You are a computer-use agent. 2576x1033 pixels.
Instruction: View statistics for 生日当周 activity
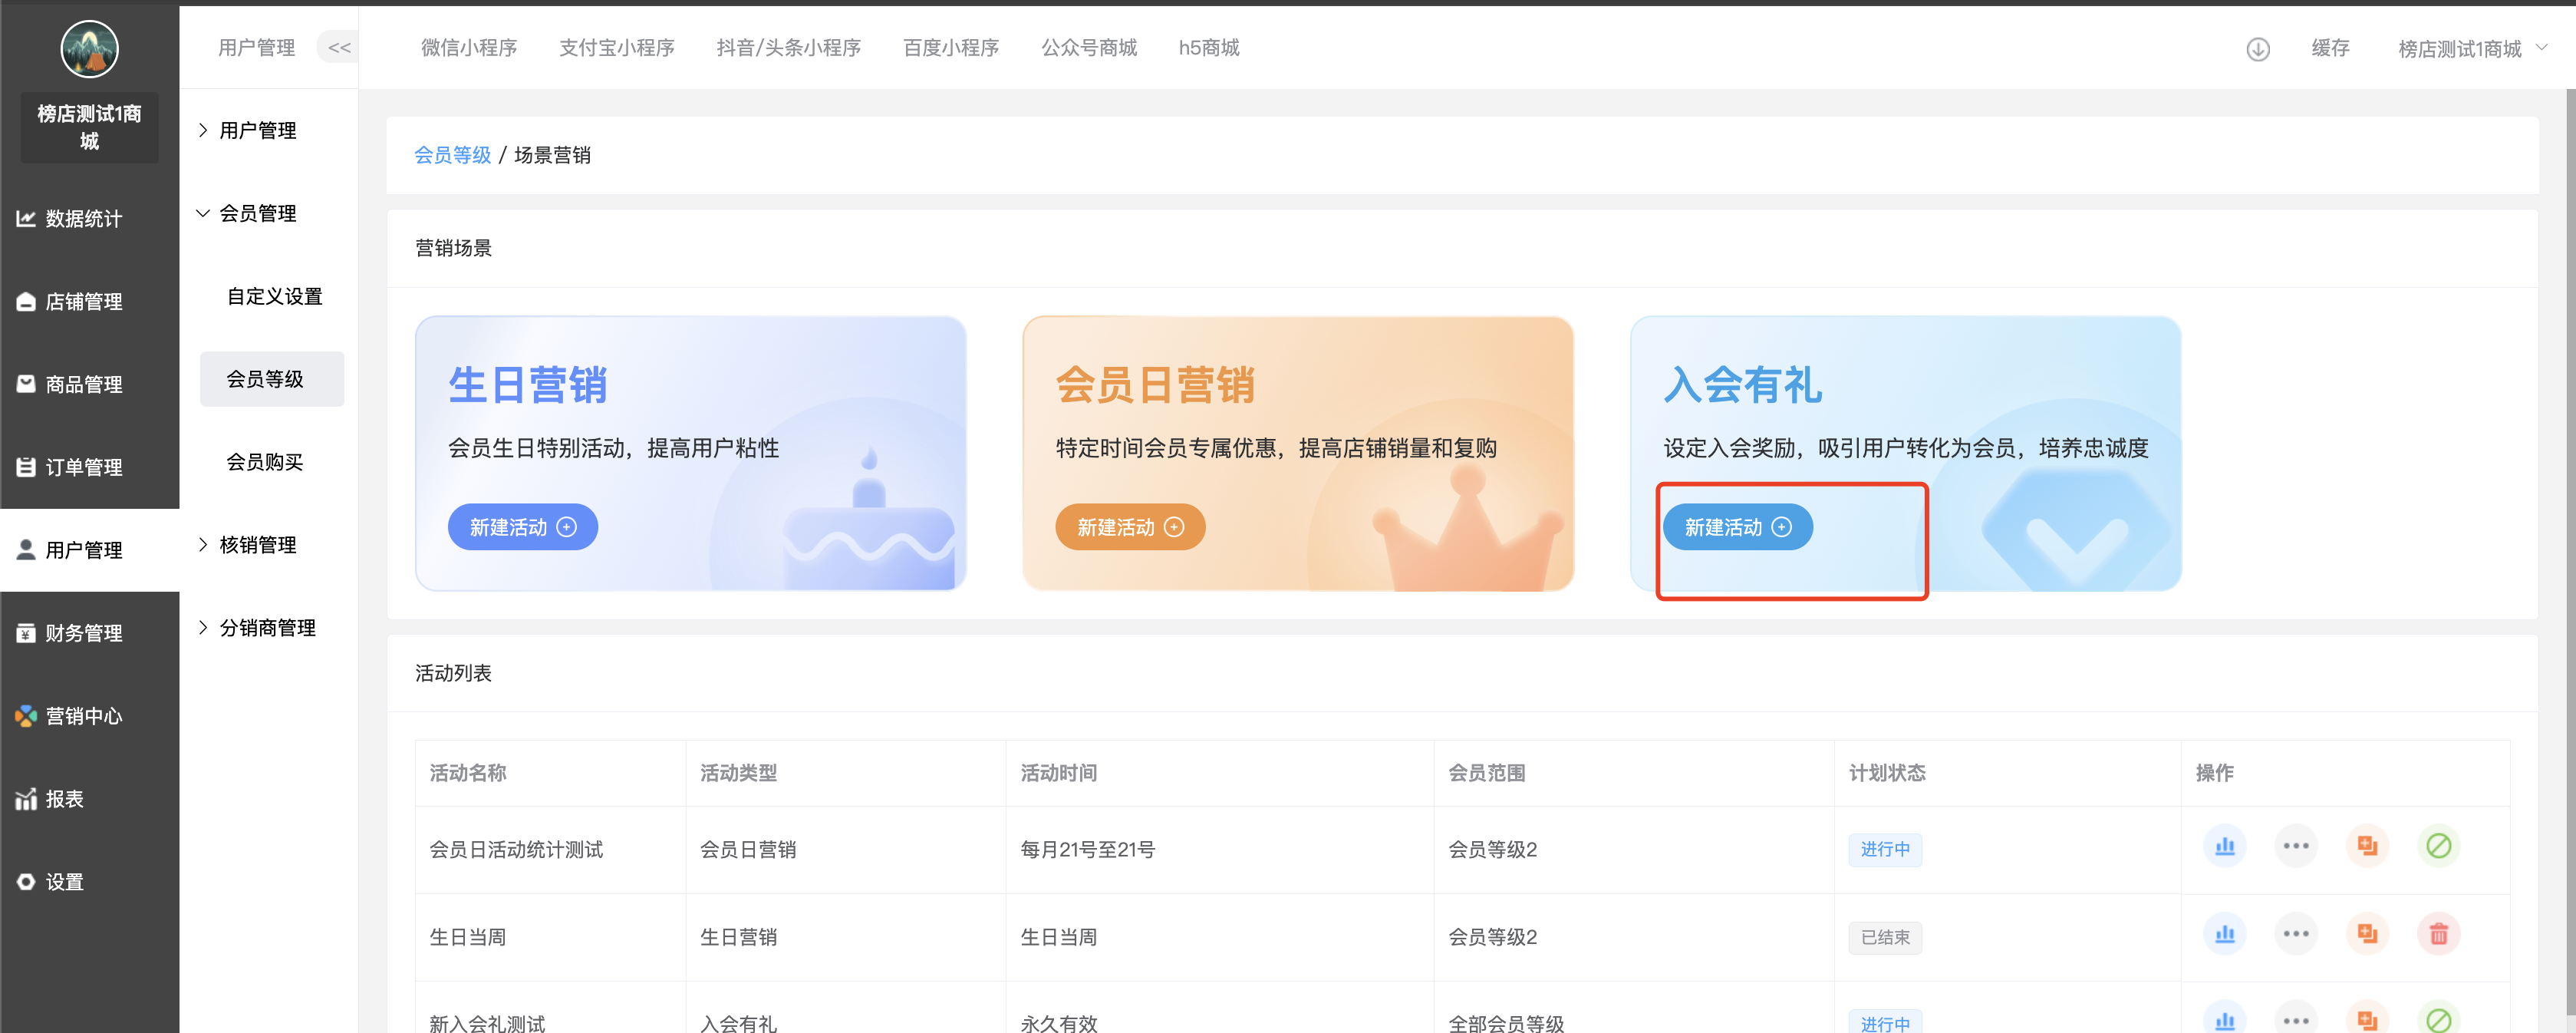(2224, 934)
